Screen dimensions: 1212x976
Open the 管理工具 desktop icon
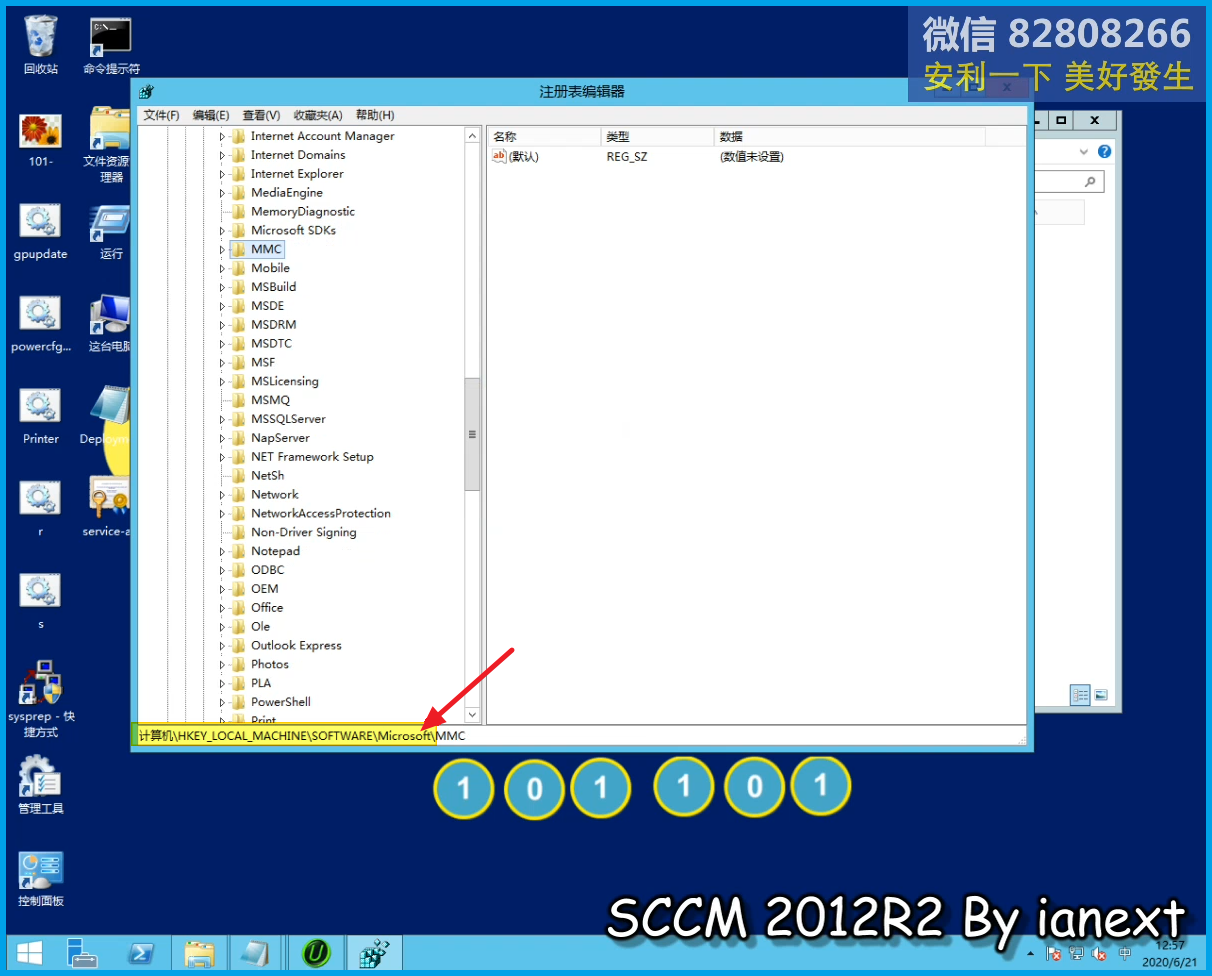coord(41,785)
